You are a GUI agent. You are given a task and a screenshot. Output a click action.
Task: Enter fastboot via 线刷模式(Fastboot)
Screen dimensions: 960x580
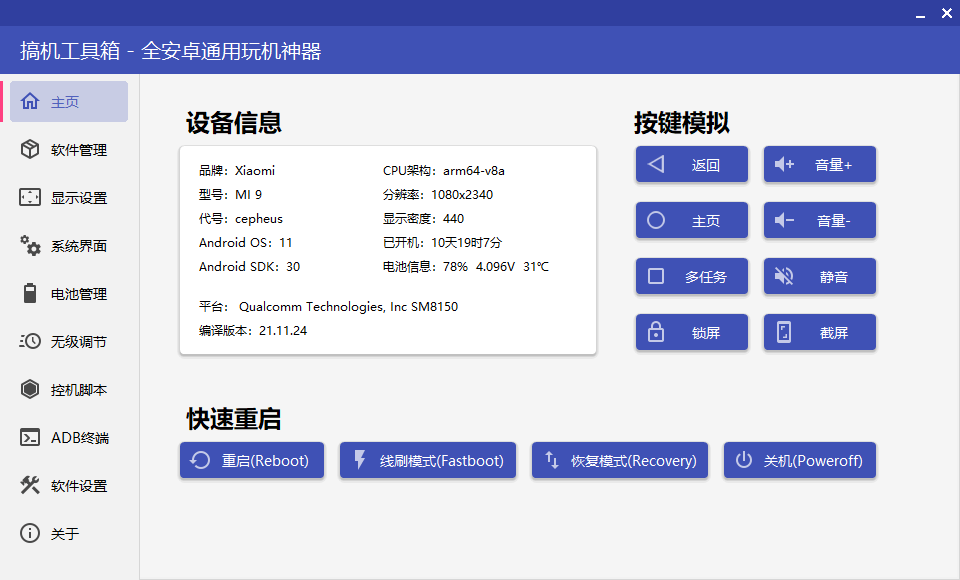[427, 460]
